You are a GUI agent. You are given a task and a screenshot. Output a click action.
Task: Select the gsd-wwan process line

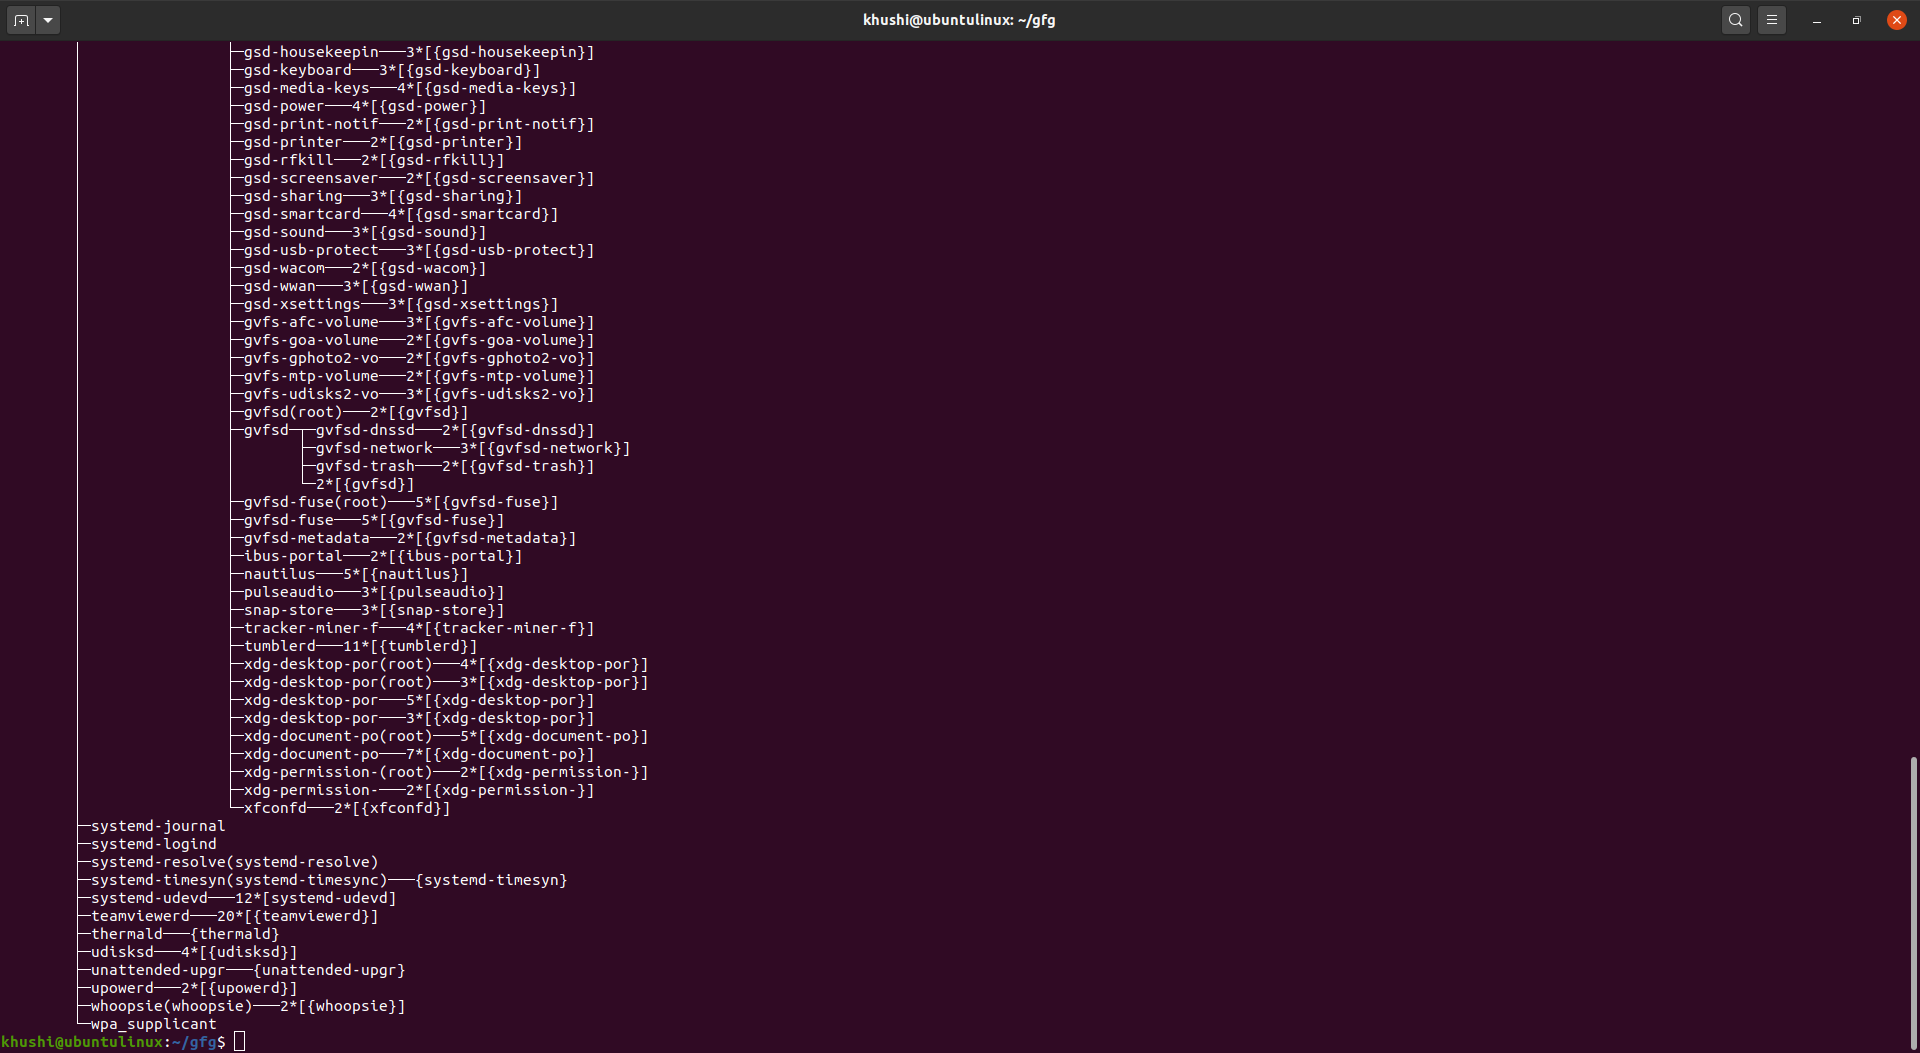pos(356,286)
